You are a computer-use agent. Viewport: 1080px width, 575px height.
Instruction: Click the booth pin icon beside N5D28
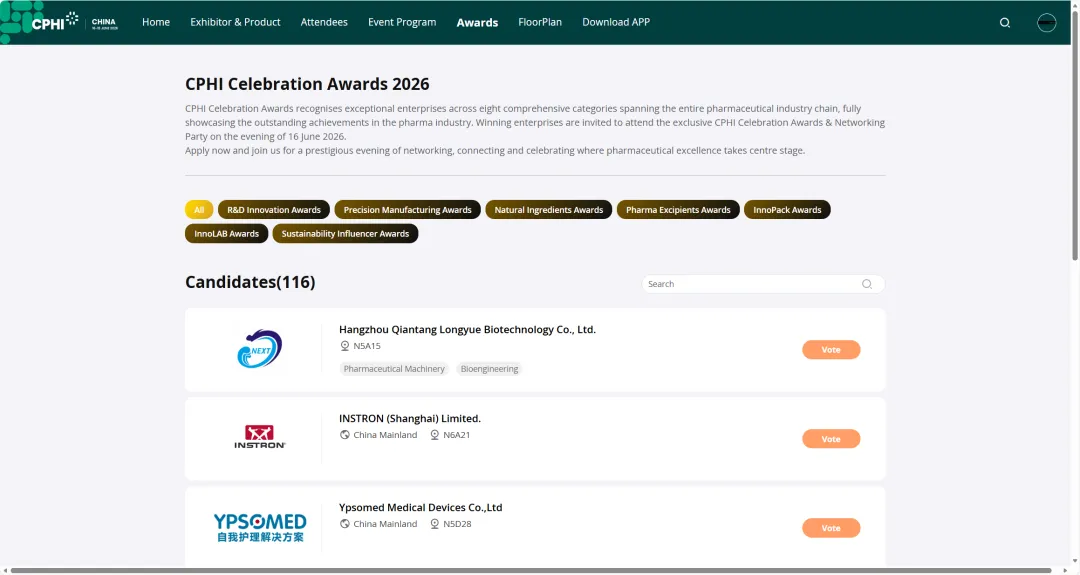pyautogui.click(x=435, y=523)
